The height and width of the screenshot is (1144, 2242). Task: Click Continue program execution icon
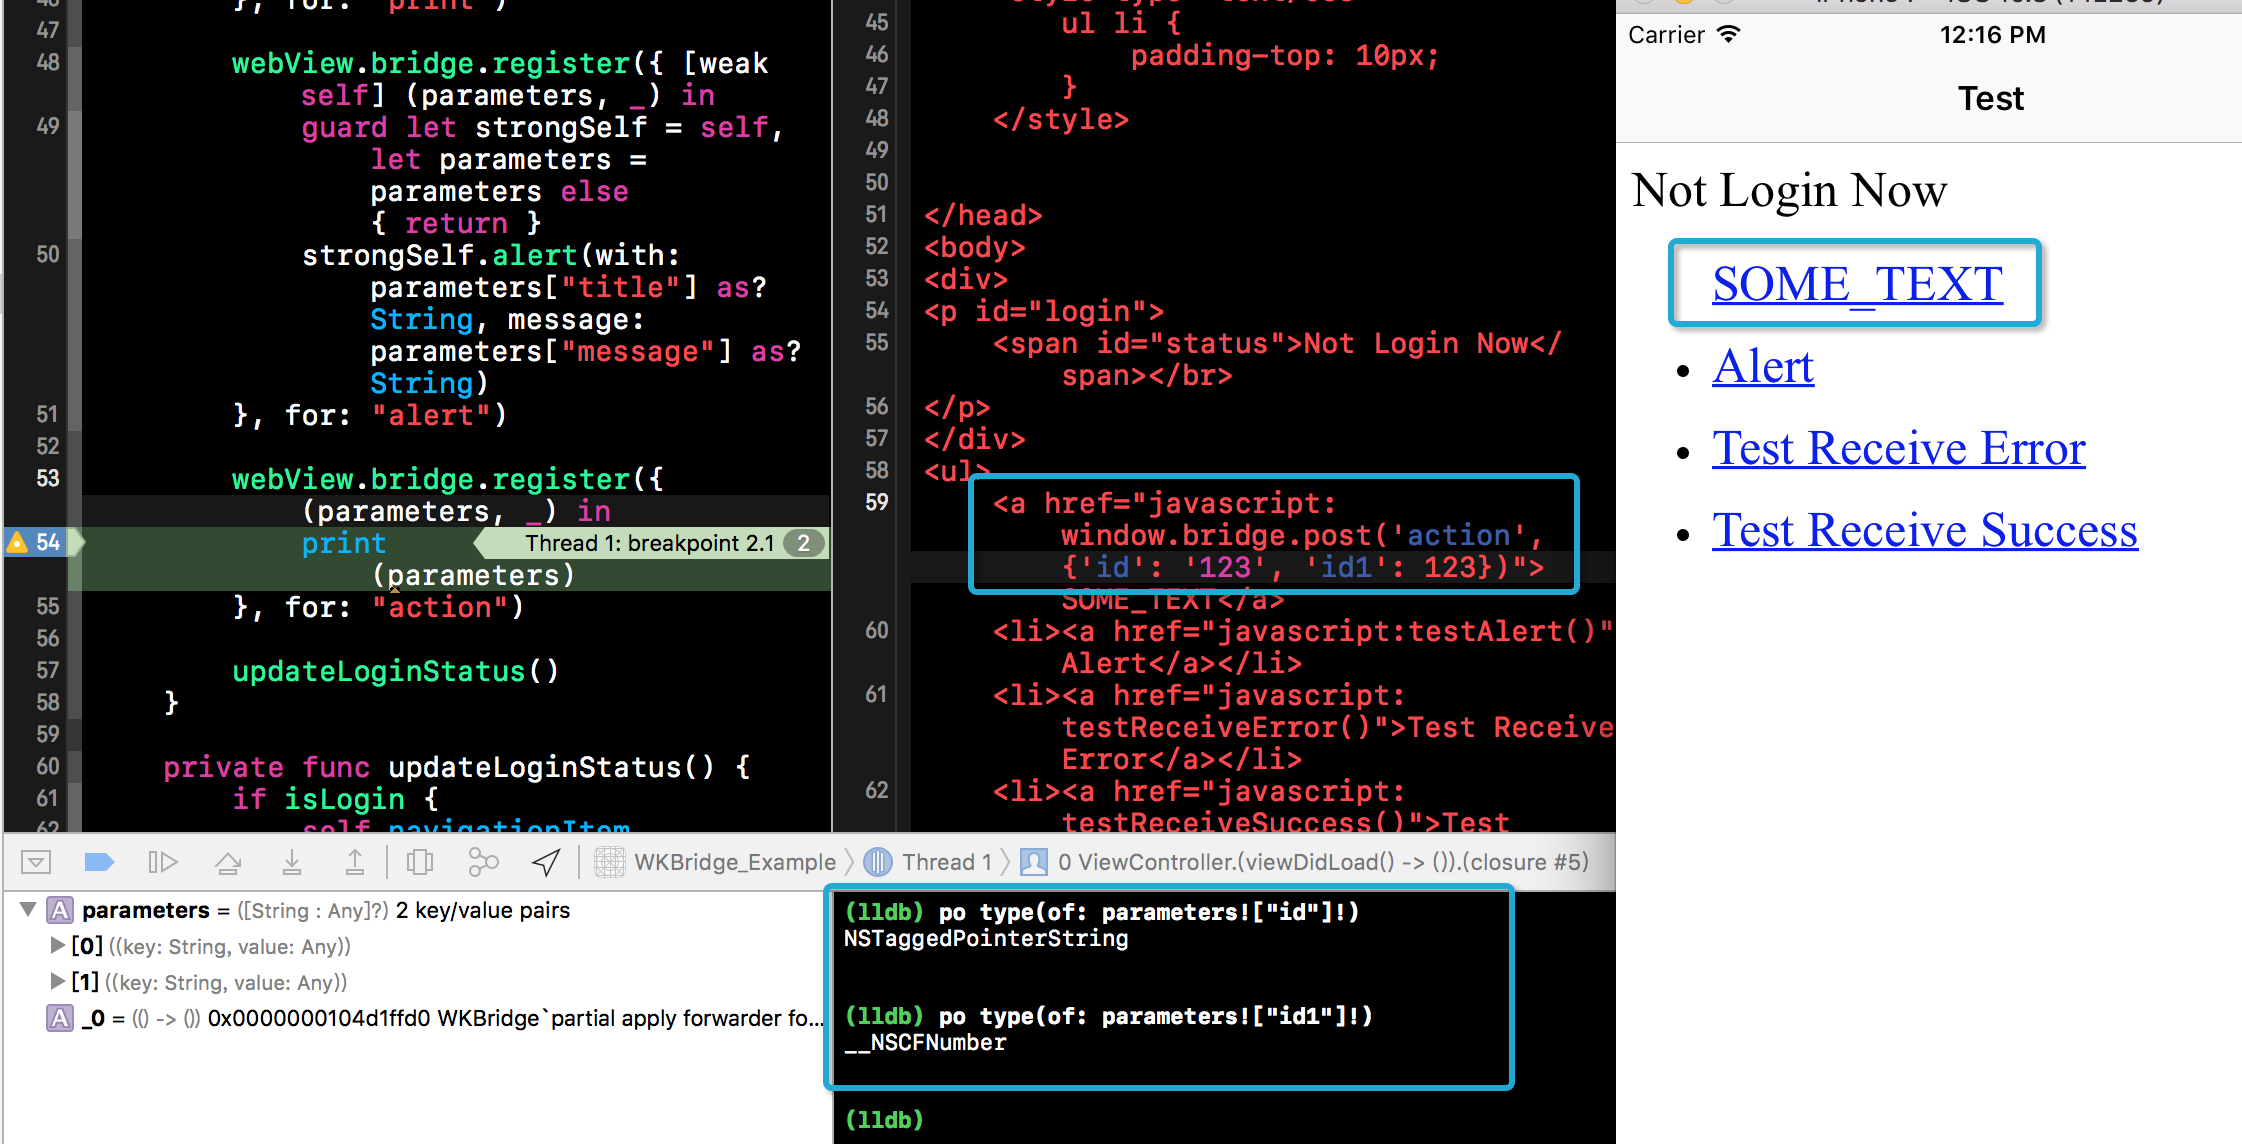(162, 862)
